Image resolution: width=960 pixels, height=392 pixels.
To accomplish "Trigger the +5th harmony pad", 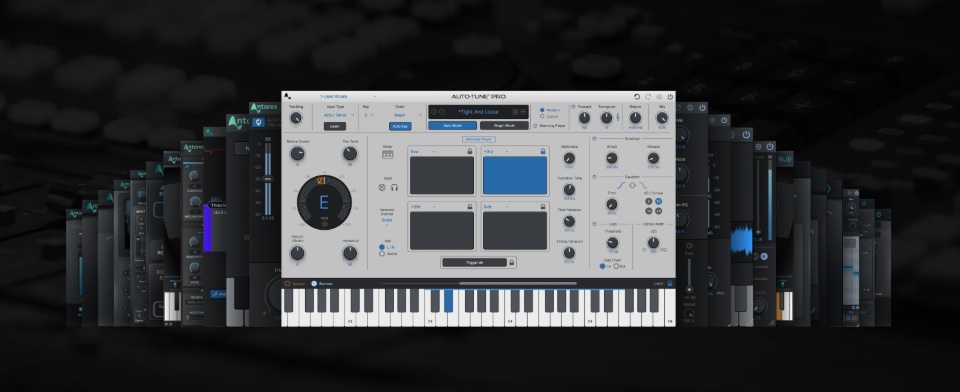I will (442, 231).
